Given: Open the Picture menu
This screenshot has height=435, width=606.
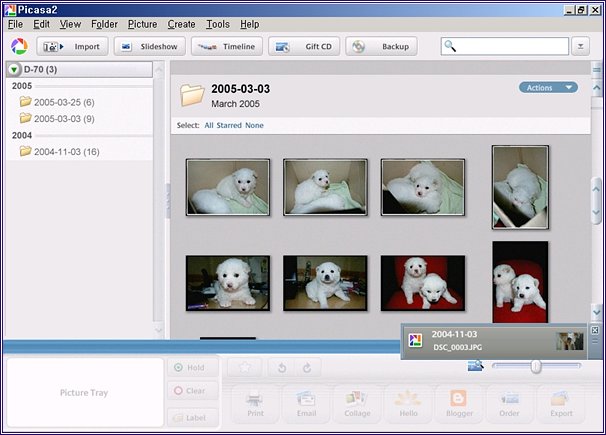Looking at the screenshot, I should click(142, 24).
